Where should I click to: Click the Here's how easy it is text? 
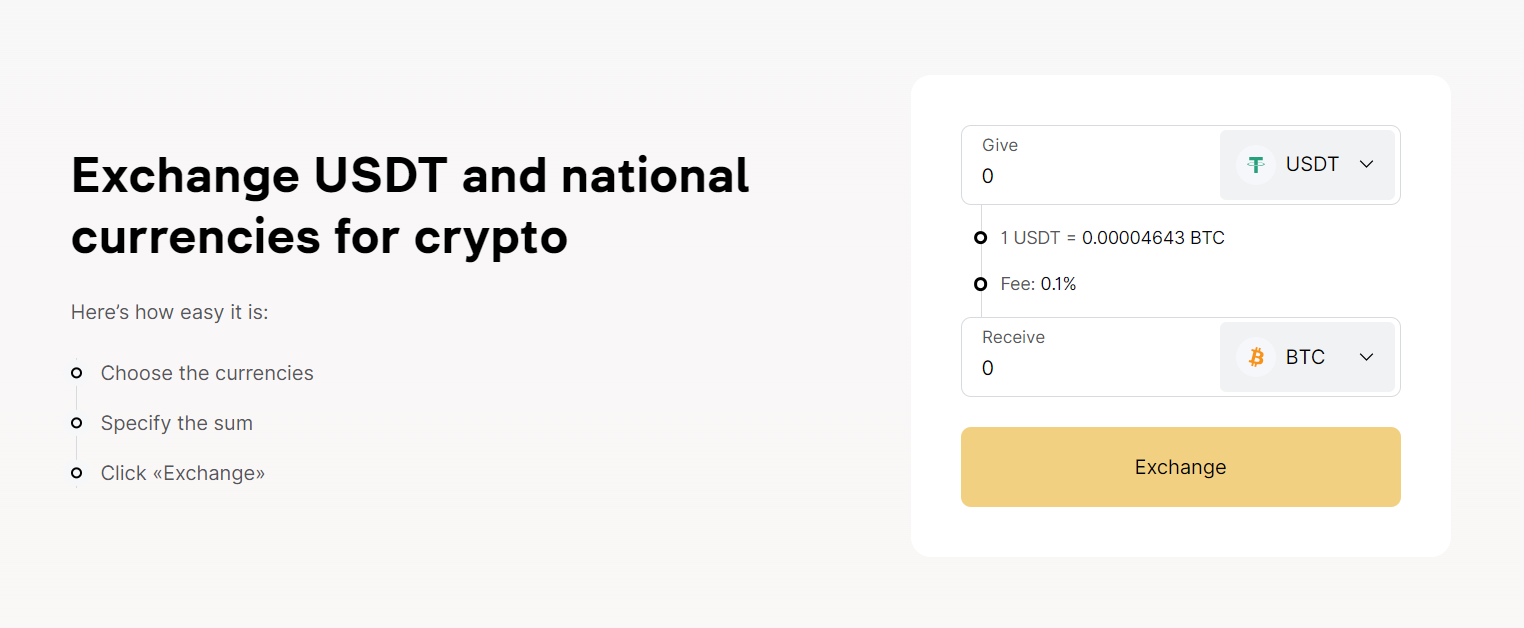click(x=170, y=313)
